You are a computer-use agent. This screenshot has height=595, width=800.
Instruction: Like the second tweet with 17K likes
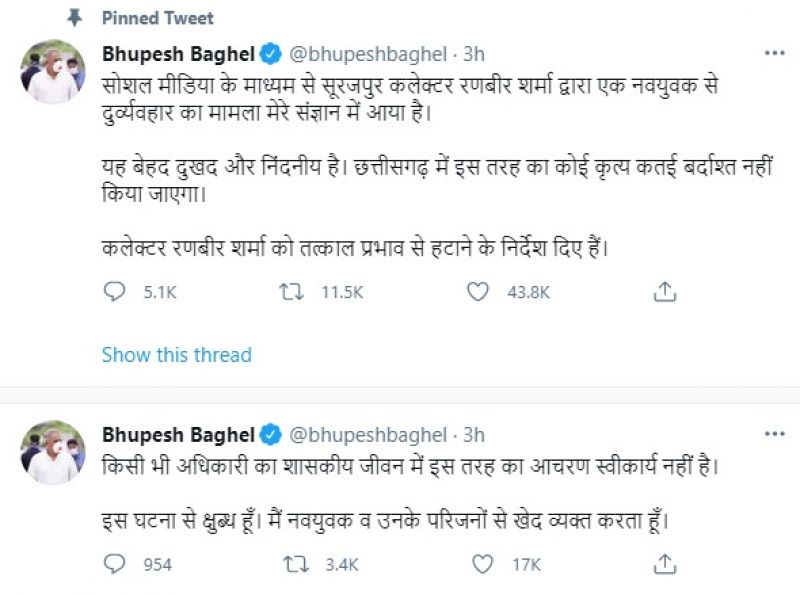tap(482, 565)
